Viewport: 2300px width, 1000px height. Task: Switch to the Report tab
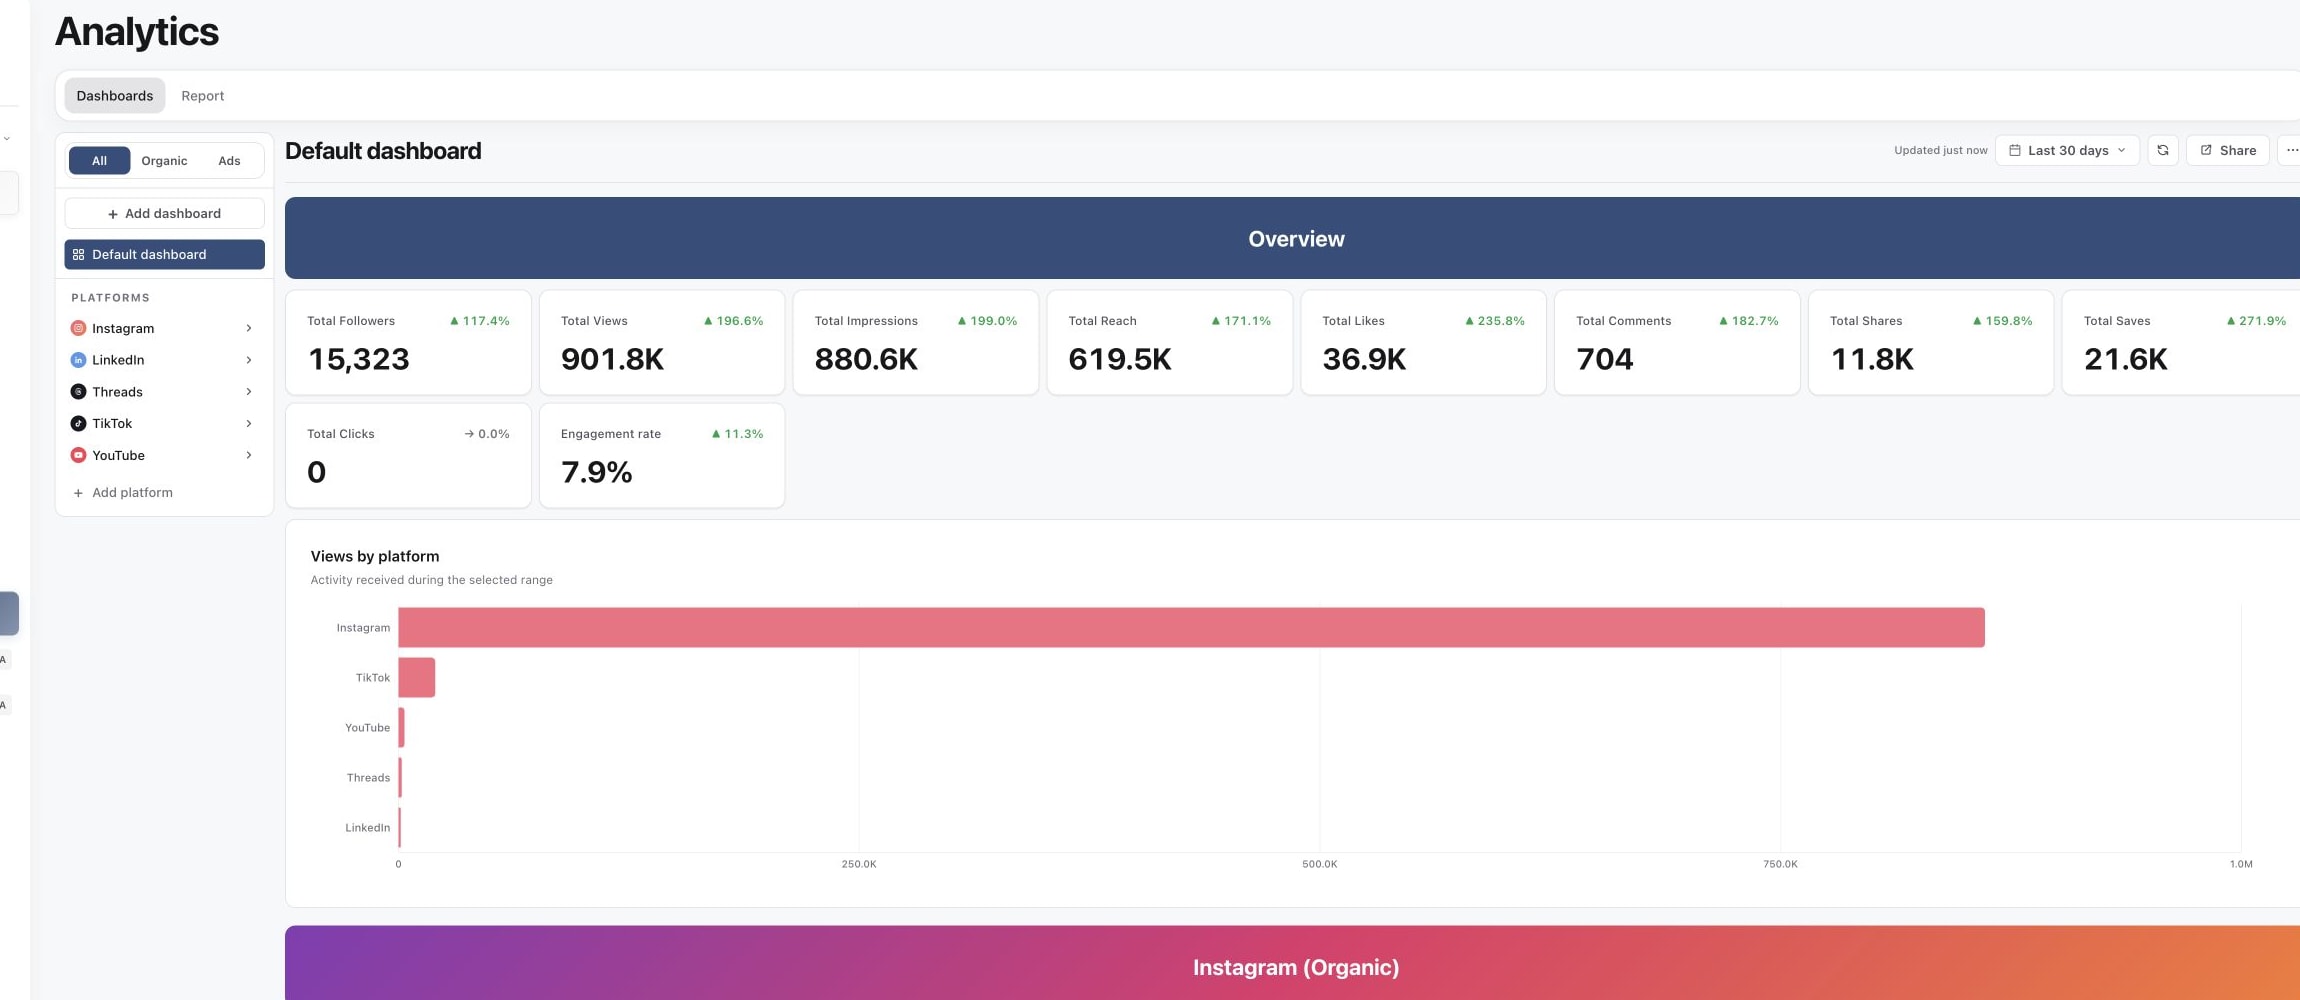pos(202,96)
